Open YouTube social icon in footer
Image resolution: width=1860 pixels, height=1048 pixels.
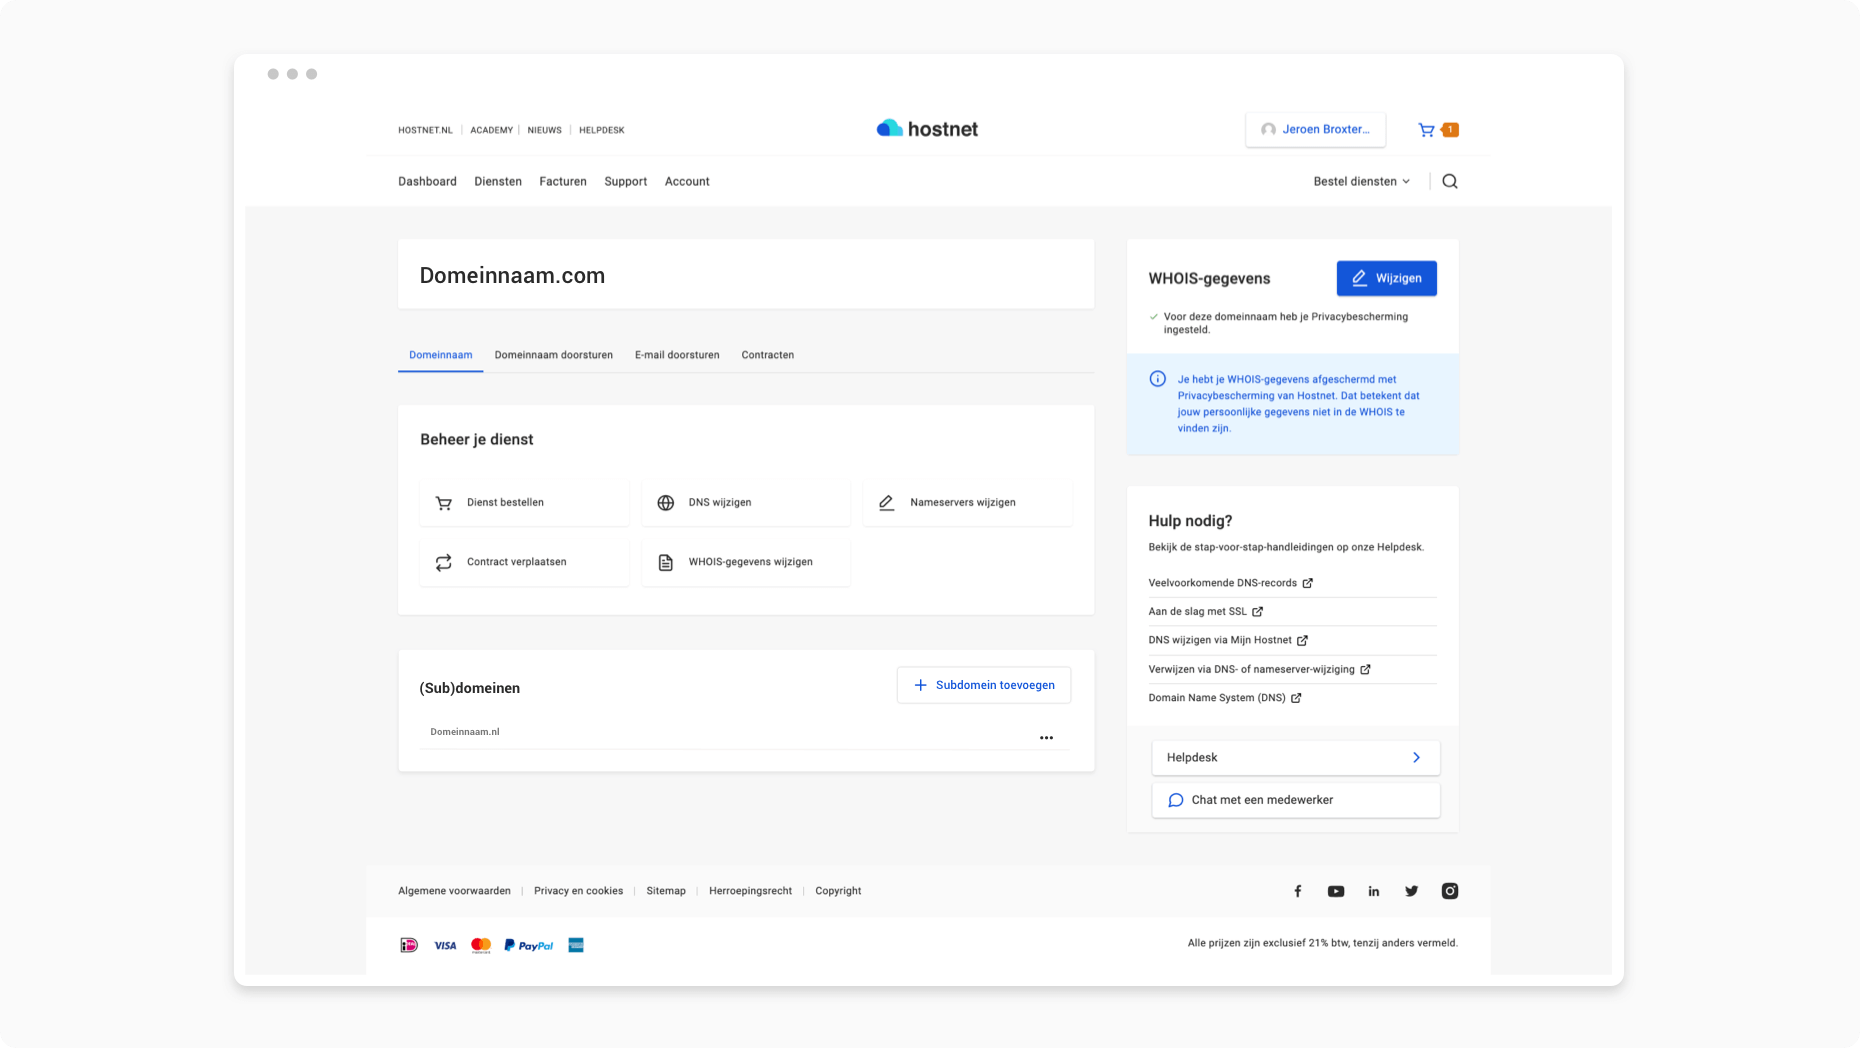coord(1336,891)
